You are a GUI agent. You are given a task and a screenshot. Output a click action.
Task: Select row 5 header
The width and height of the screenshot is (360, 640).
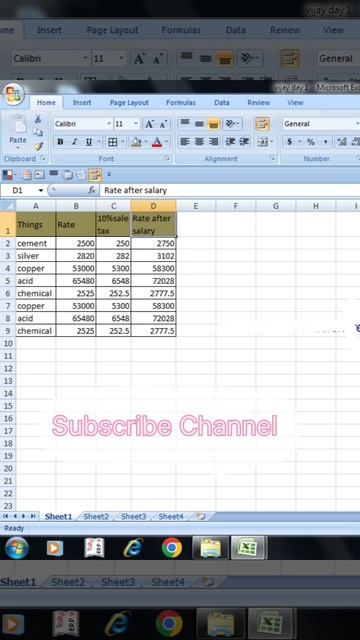pos(8,281)
